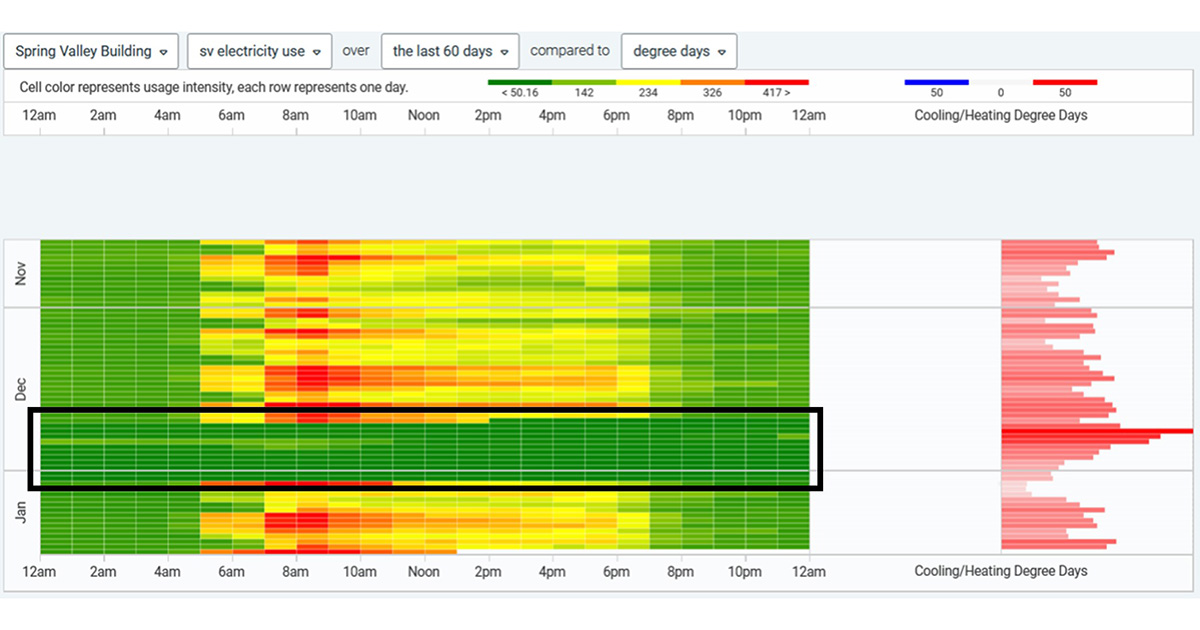This screenshot has width=1200, height=630.
Task: Click the blue cooling degree legend swatch
Action: click(x=936, y=82)
